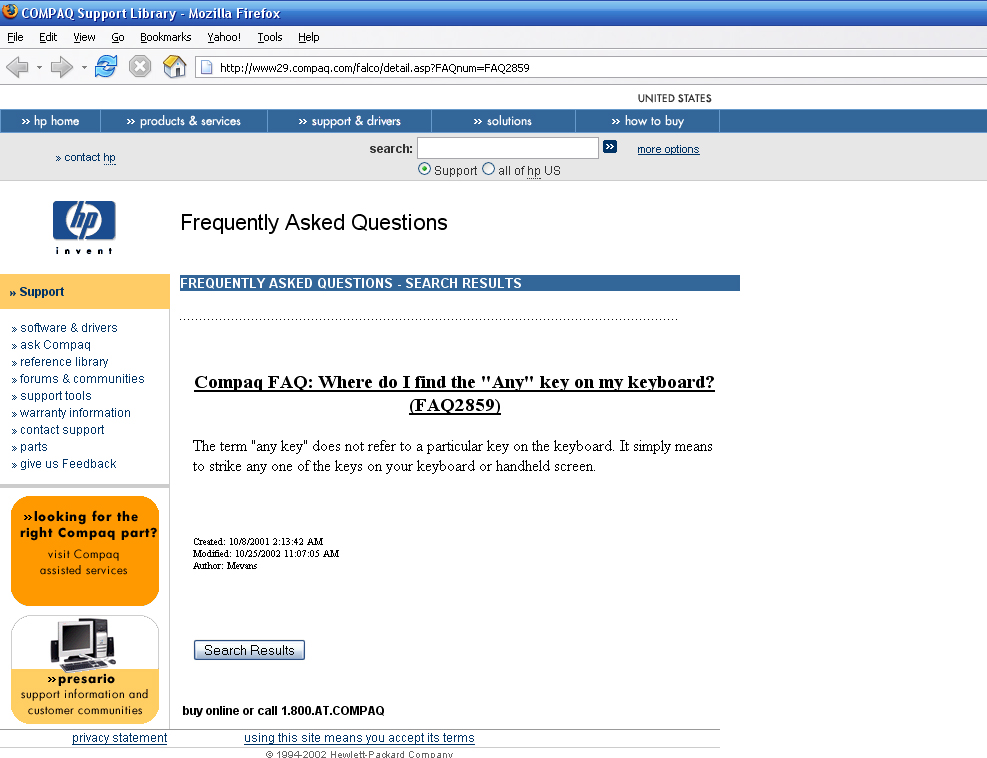
Task: Open the solutions navigation tab
Action: click(x=503, y=121)
